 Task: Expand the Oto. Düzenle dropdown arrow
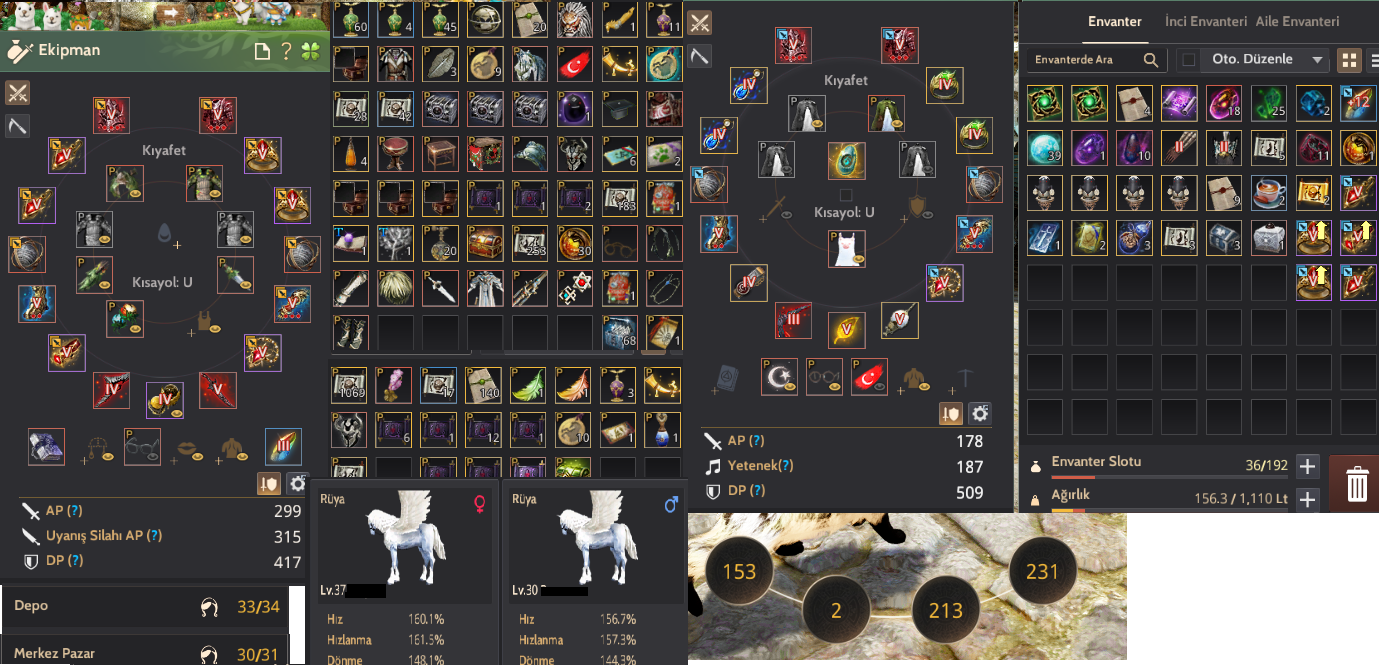[1317, 60]
